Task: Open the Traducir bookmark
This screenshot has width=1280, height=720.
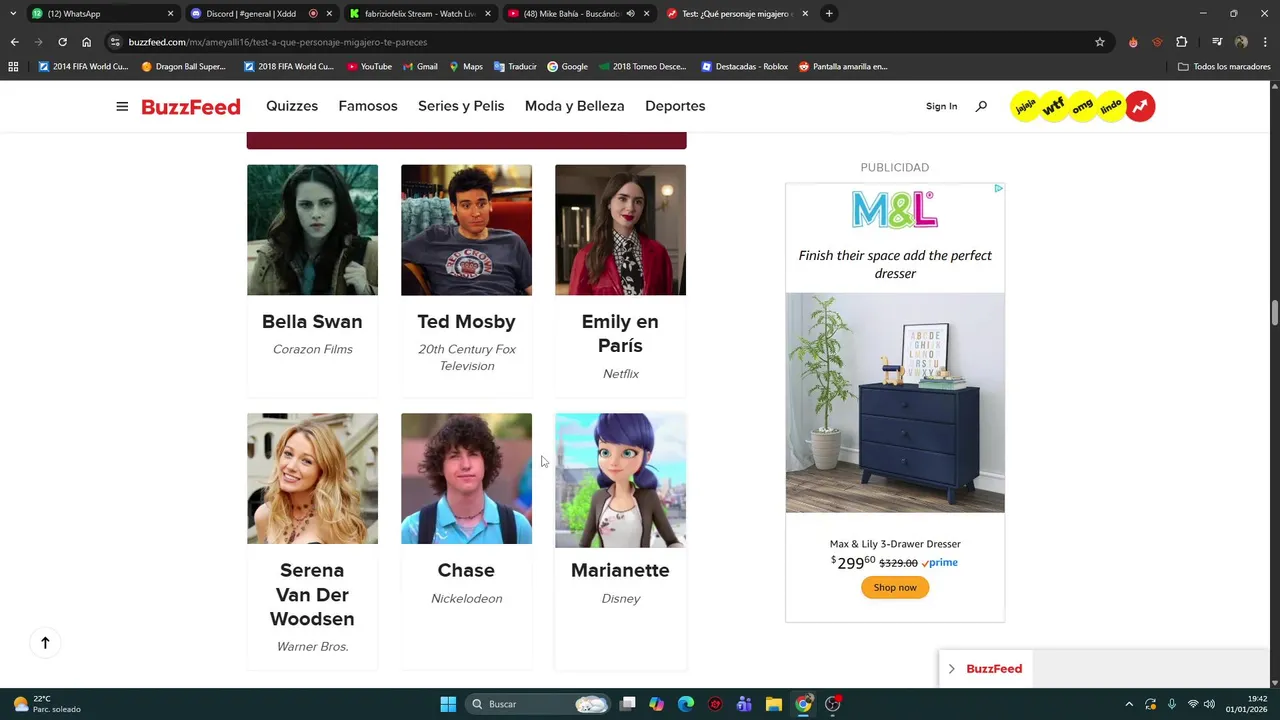Action: coord(515,67)
